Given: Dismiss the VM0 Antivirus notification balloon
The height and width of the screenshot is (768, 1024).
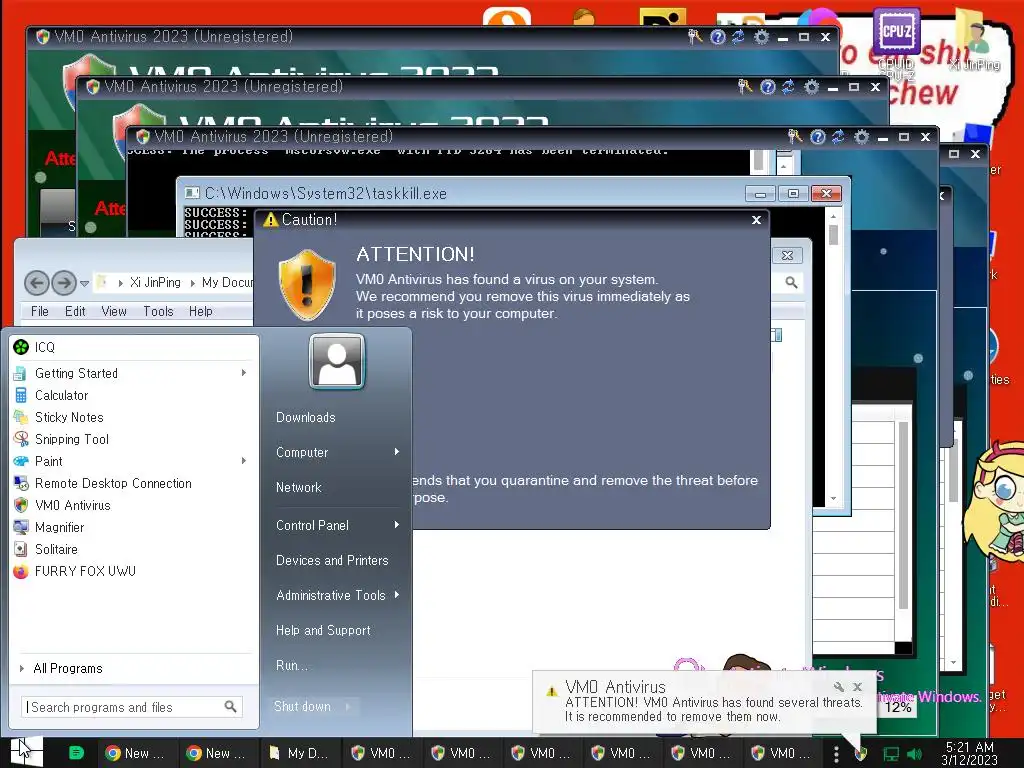Looking at the screenshot, I should [857, 686].
